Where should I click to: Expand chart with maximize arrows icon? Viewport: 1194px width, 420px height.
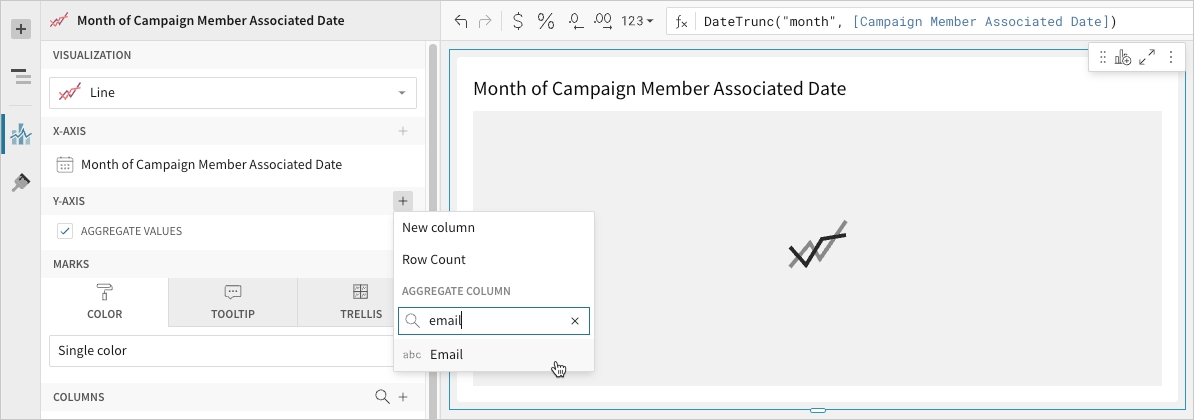1147,58
